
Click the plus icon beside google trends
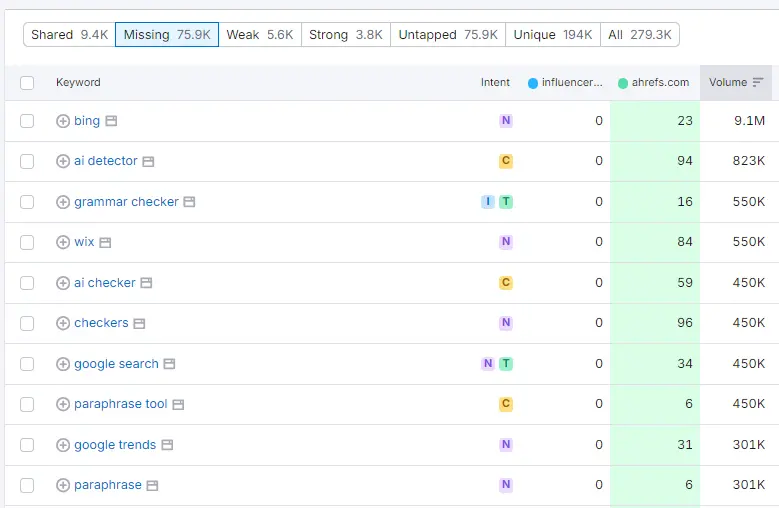63,445
